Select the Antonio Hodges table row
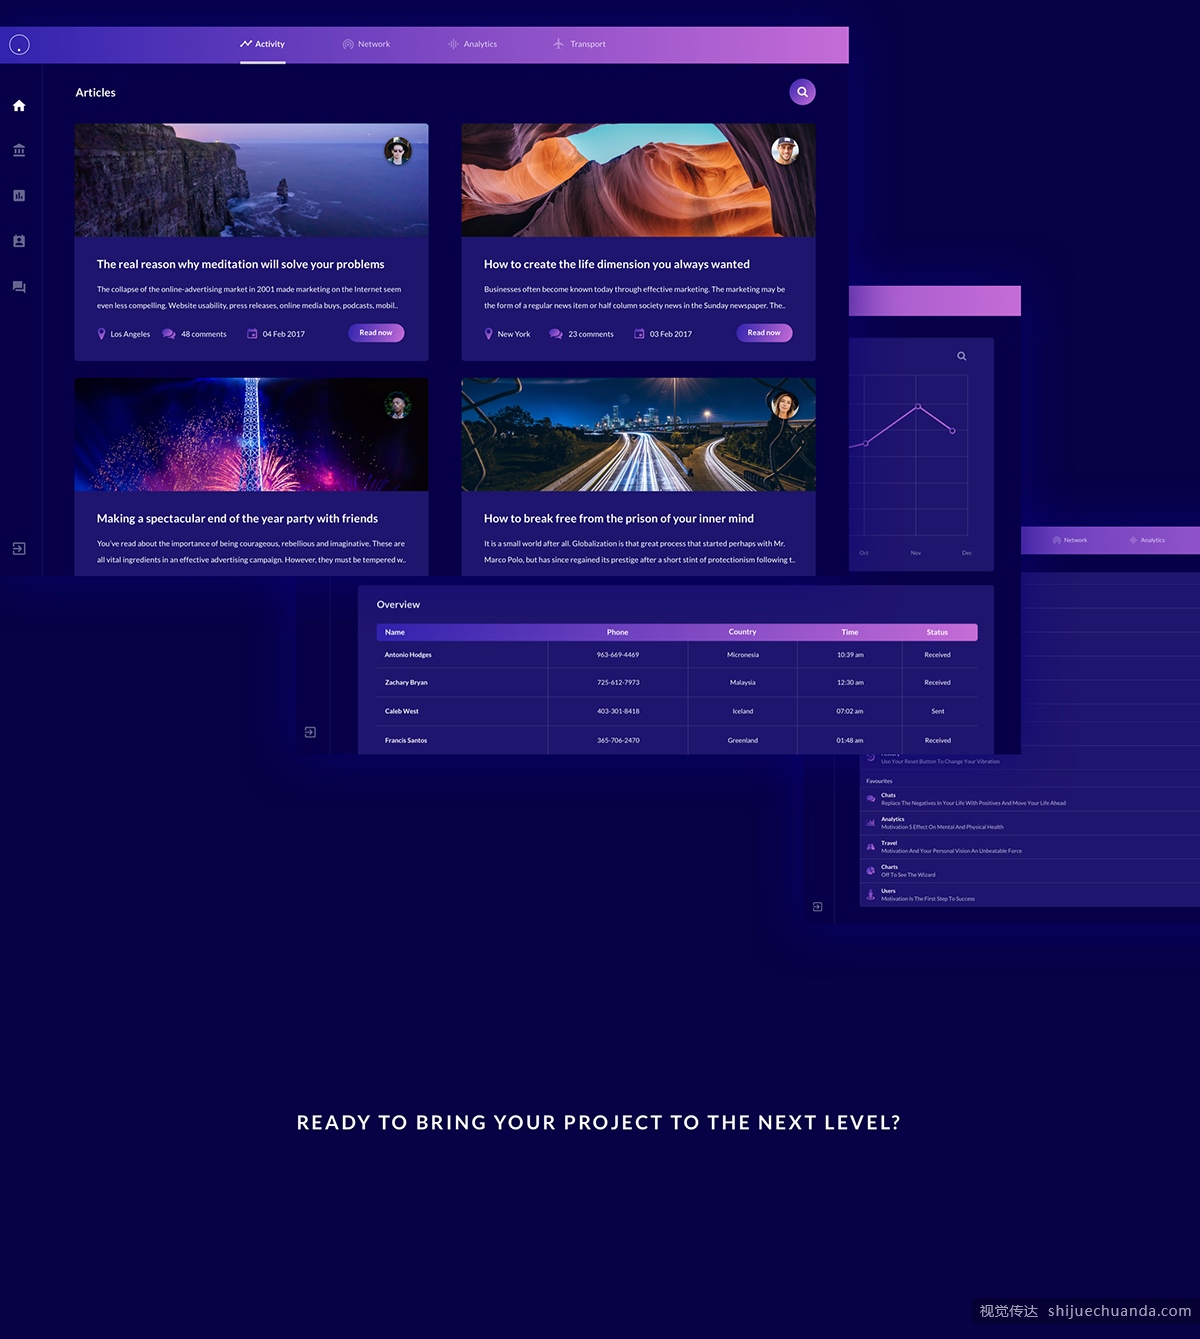The image size is (1200, 1339). click(x=676, y=655)
